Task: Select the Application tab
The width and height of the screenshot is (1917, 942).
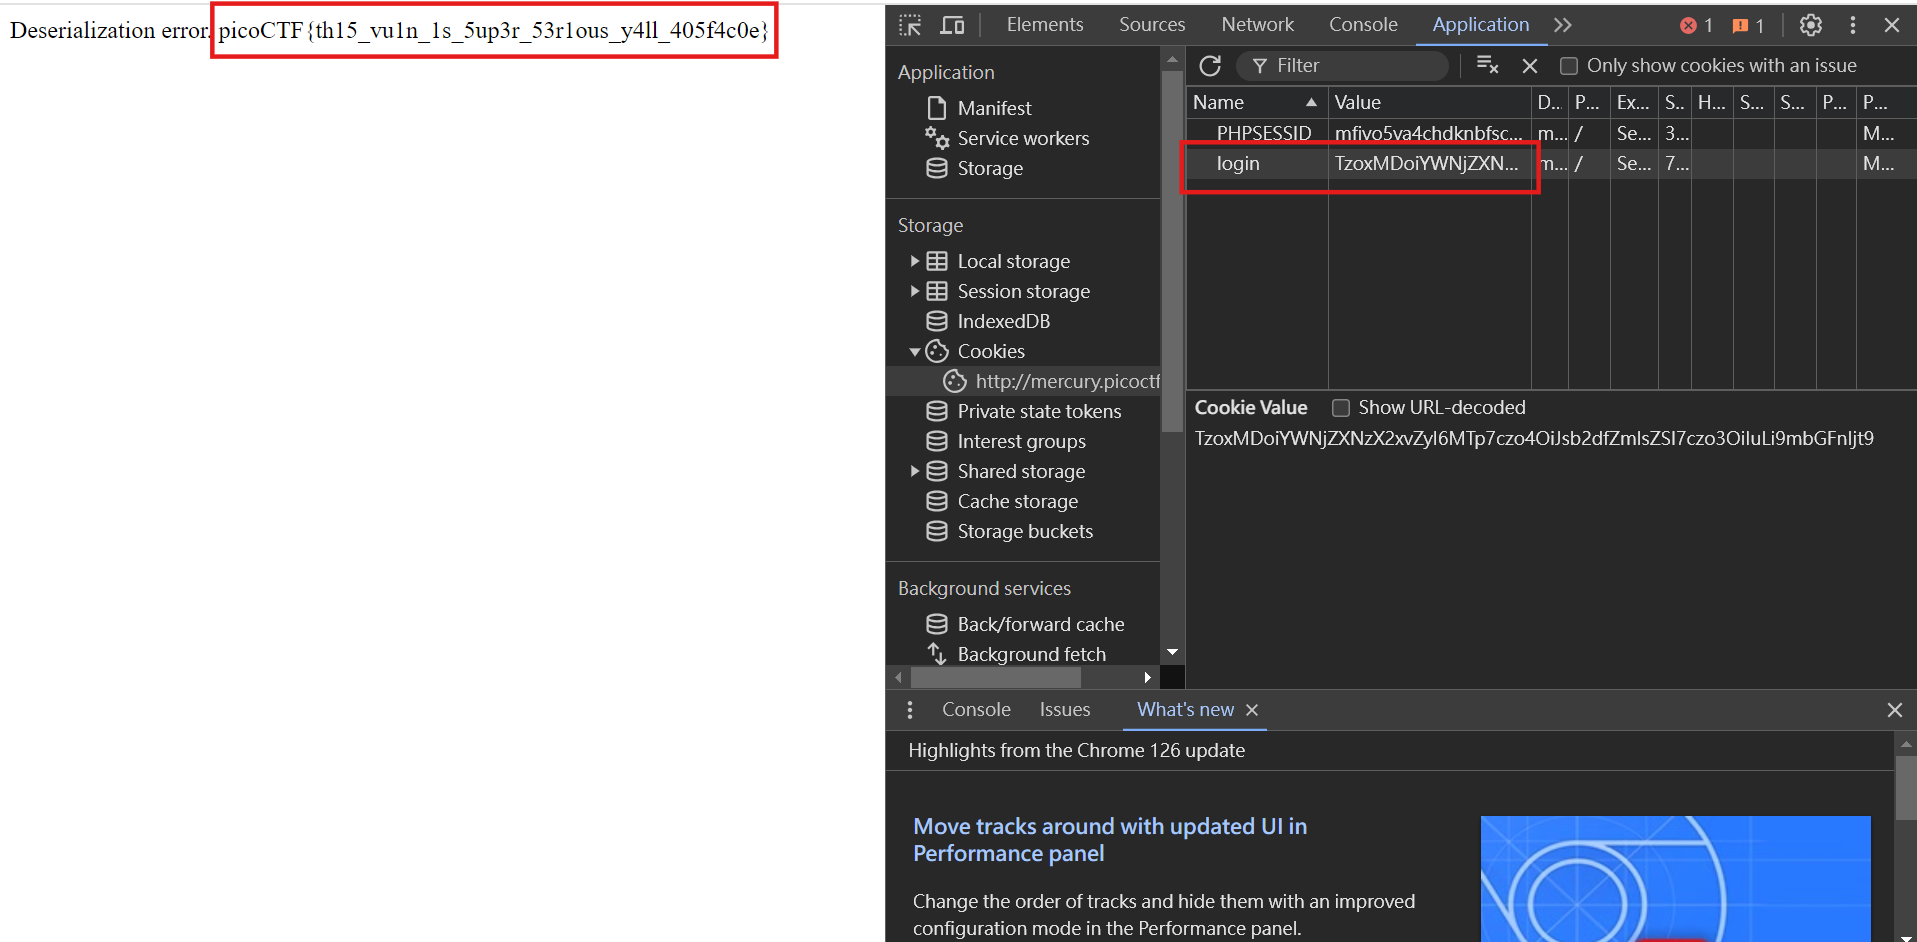Action: pyautogui.click(x=1480, y=24)
